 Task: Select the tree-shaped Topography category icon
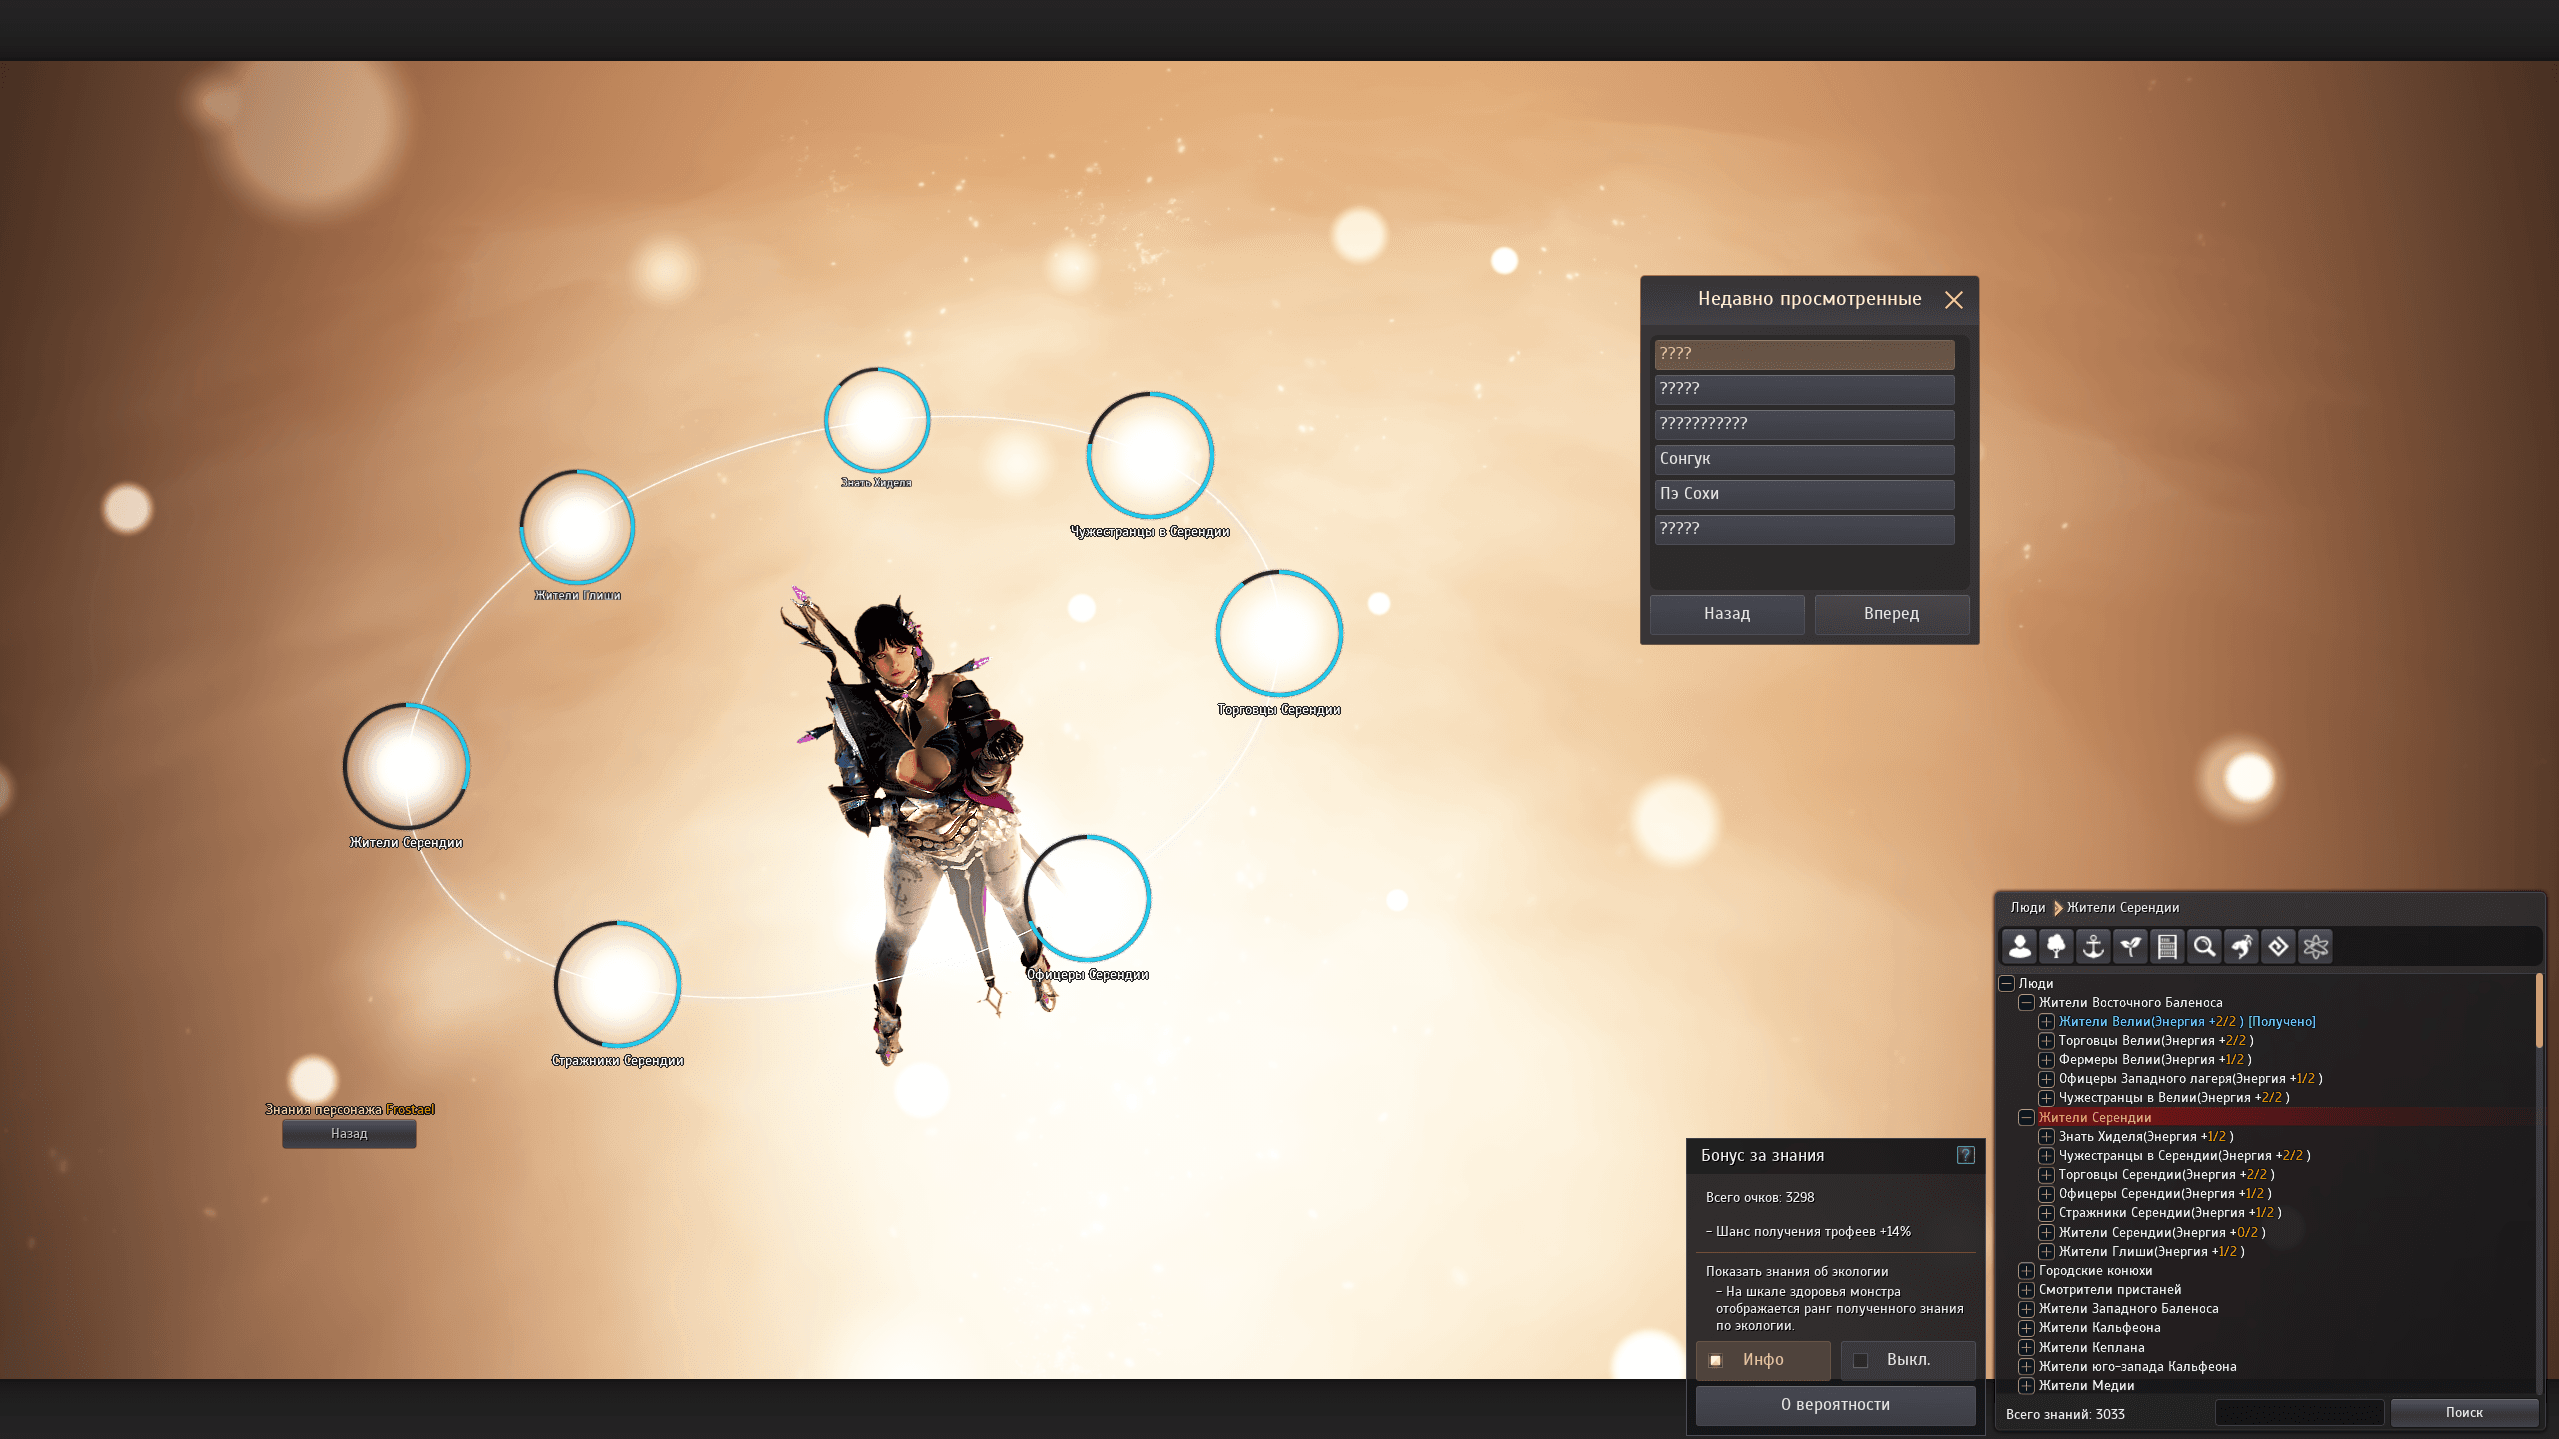pos(2056,946)
